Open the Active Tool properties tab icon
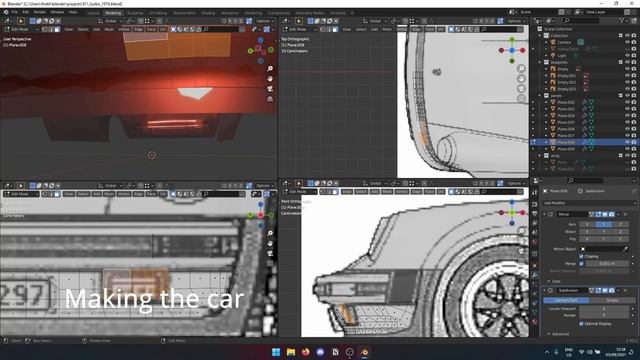This screenshot has height=360, width=640. [534, 193]
